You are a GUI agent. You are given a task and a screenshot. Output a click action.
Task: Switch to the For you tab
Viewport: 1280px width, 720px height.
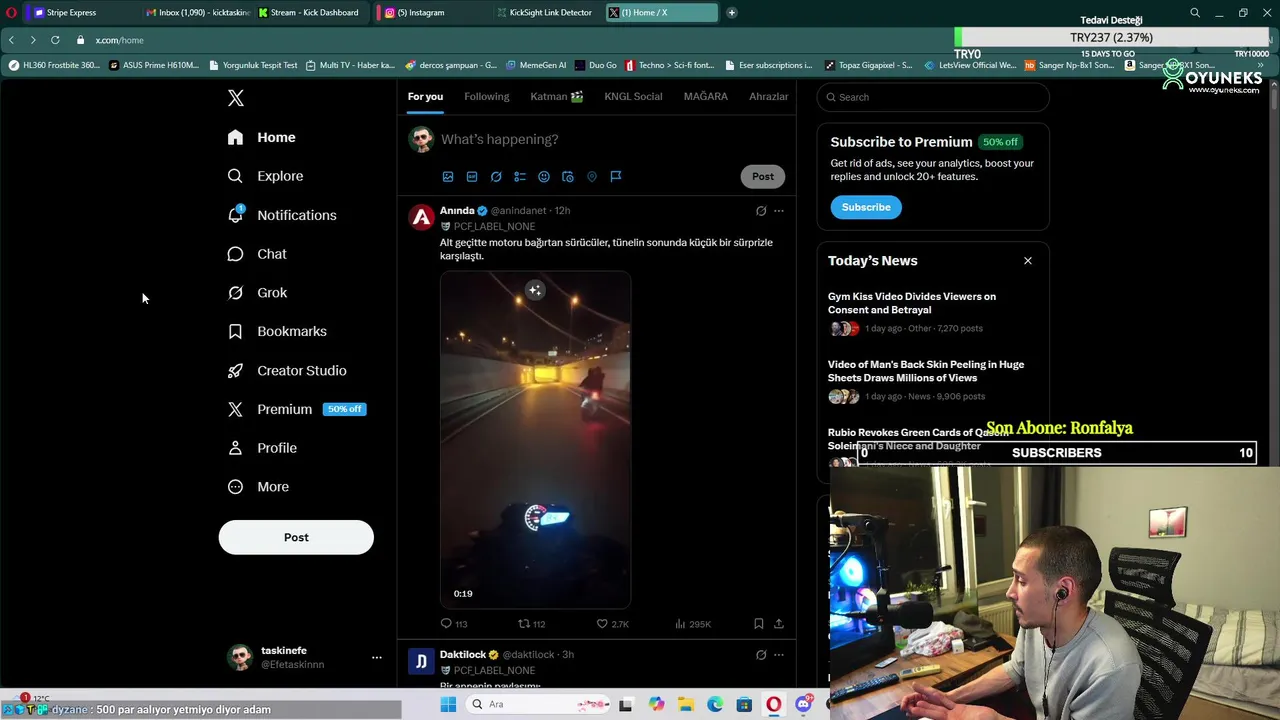pyautogui.click(x=425, y=96)
